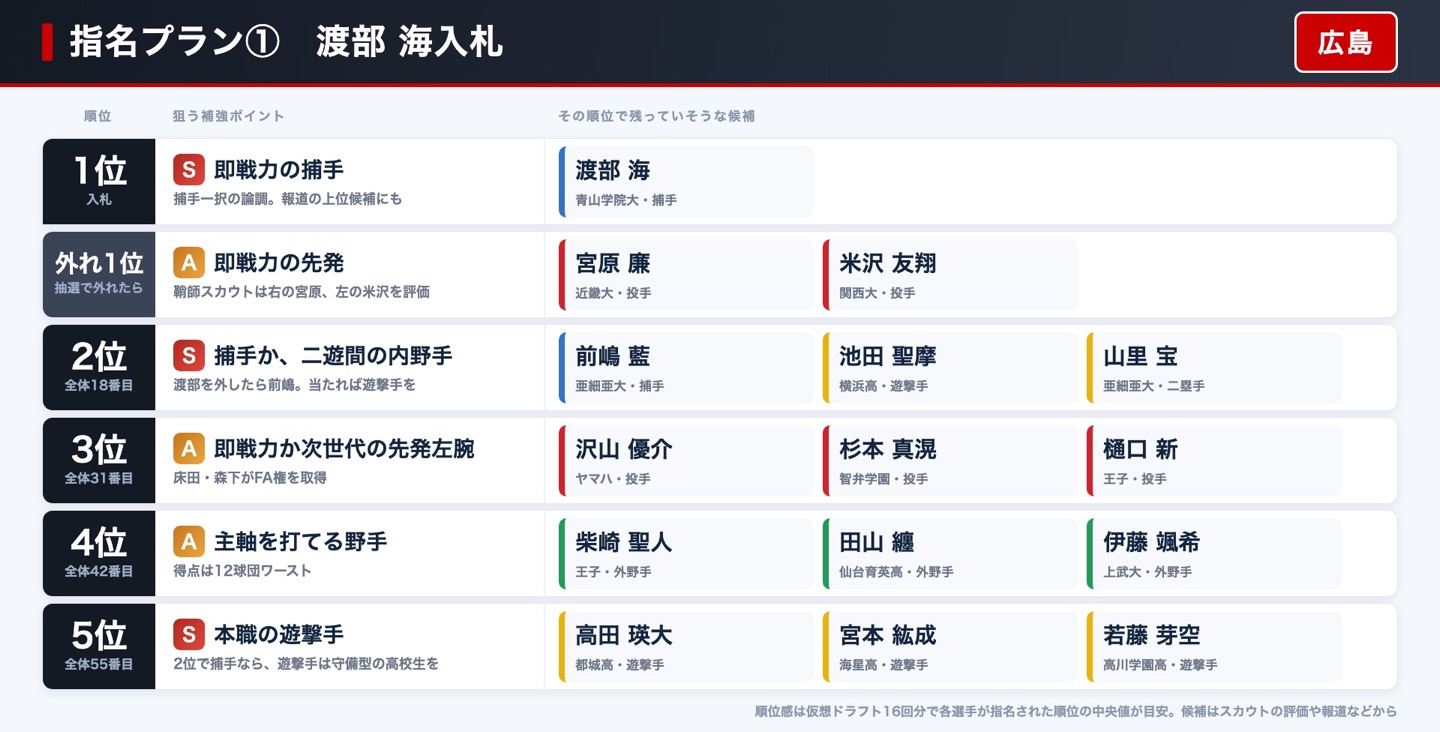1440x732 pixels.
Task: Select the 4位 全体42番目 rank tile
Action: [x=99, y=554]
